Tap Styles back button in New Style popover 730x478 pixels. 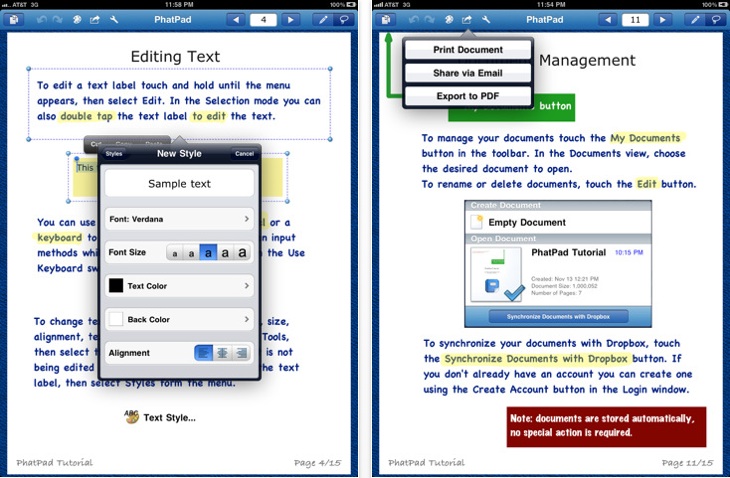(x=114, y=154)
